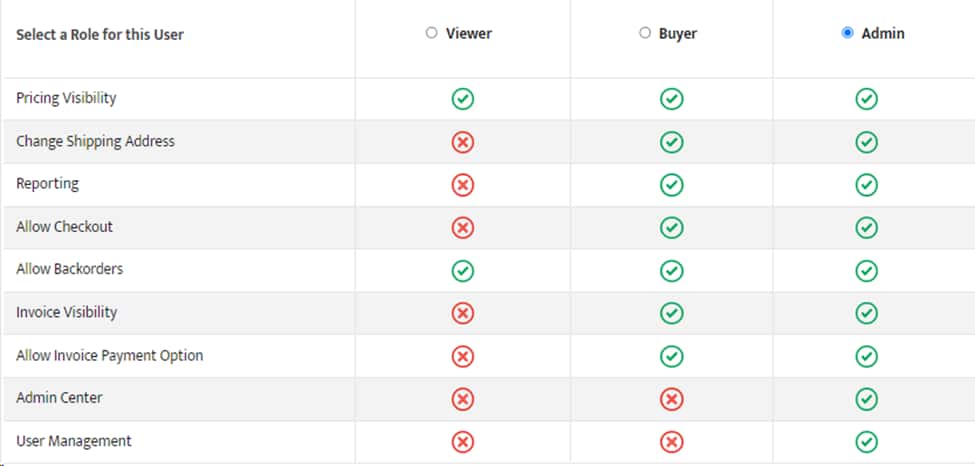This screenshot has height=466, width=975.
Task: Select the Viewer role radio button
Action: 432,33
